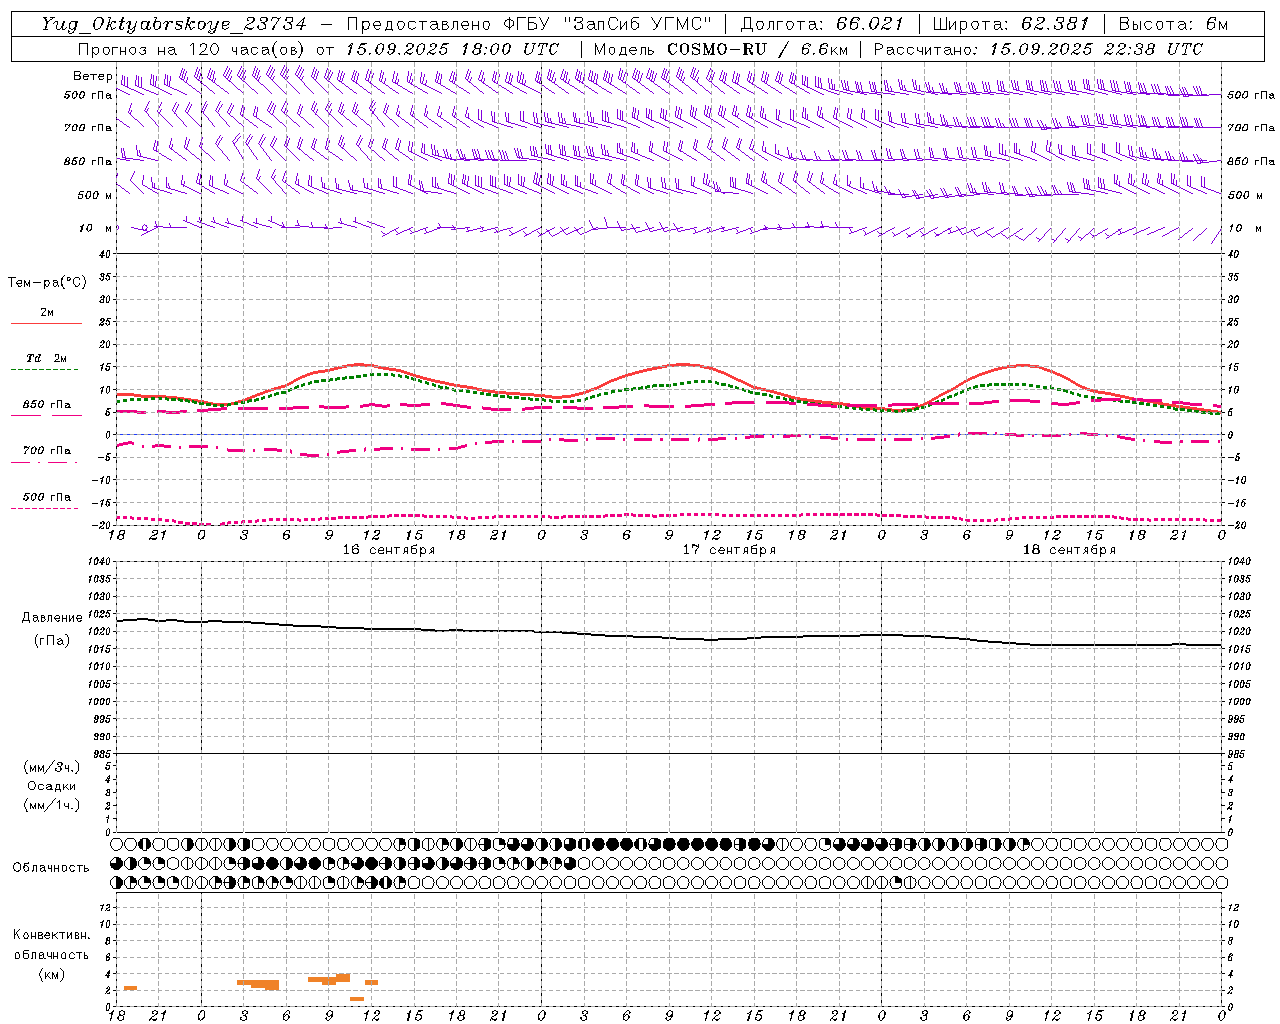Click the lowest orange convective cloud bar
The height and width of the screenshot is (1024, 1280).
pyautogui.click(x=357, y=999)
